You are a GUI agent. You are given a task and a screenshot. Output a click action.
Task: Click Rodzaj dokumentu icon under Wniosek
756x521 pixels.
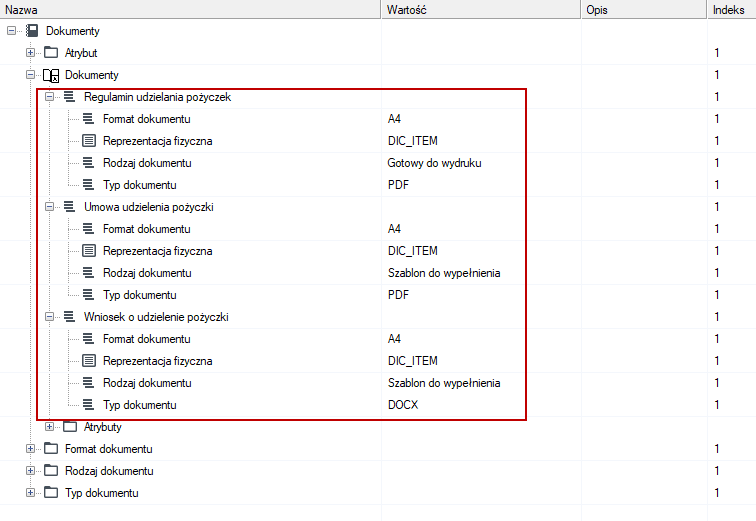point(88,383)
